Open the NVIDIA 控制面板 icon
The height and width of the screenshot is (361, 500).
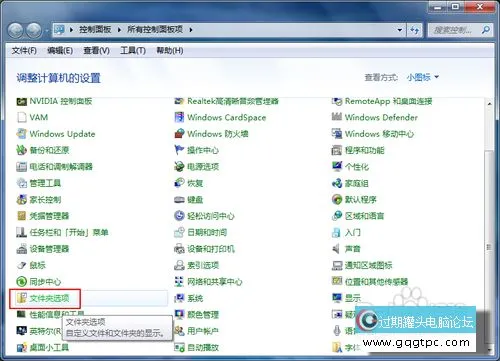pyautogui.click(x=22, y=101)
